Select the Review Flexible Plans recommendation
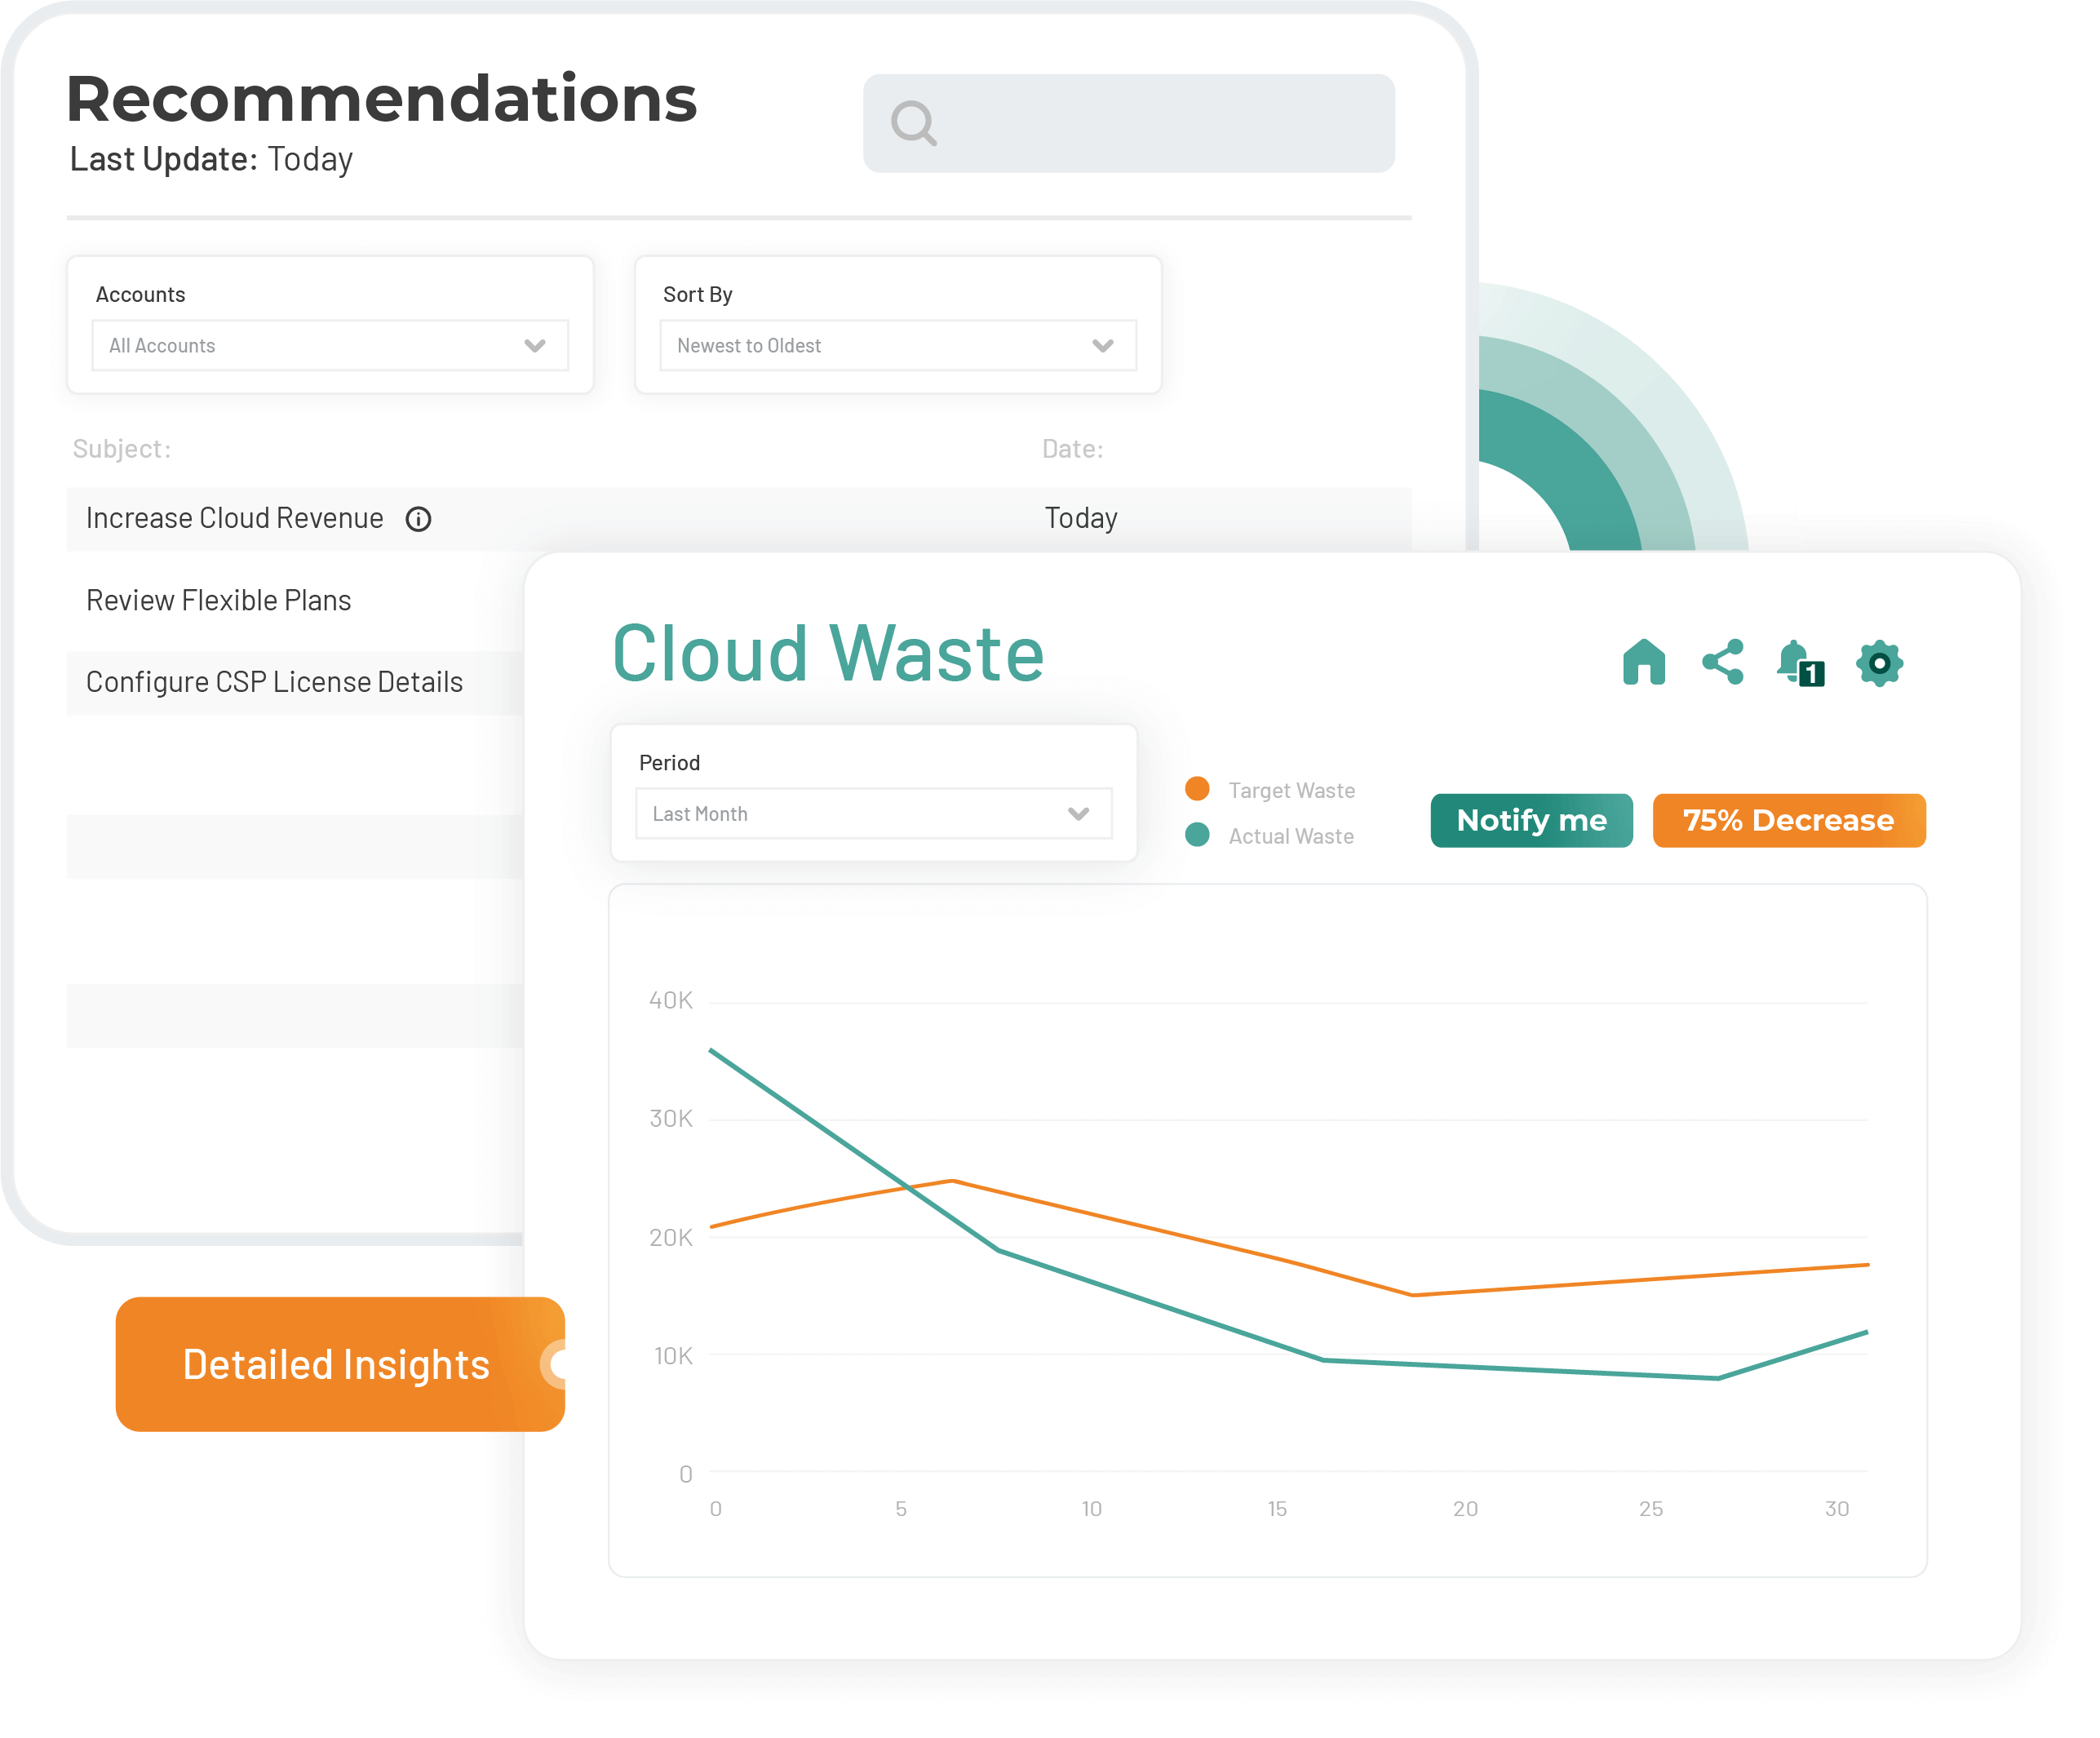 click(218, 600)
